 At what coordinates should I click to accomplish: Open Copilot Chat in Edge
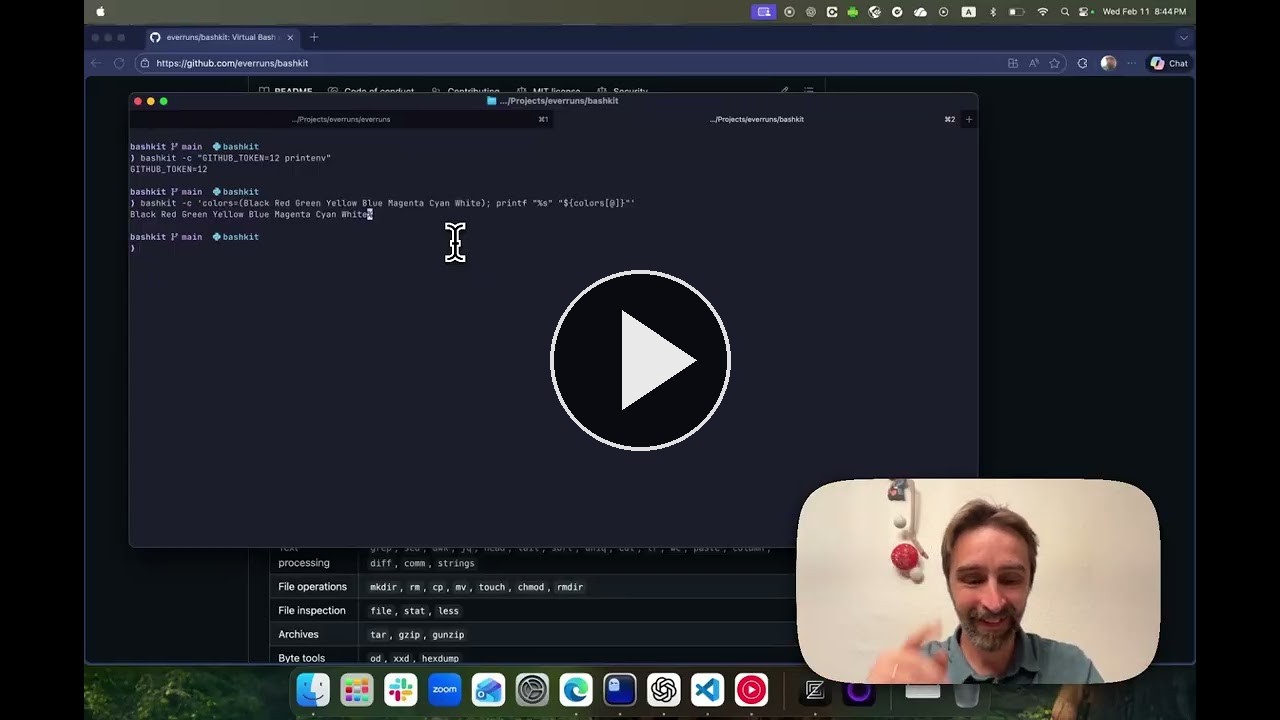1169,63
